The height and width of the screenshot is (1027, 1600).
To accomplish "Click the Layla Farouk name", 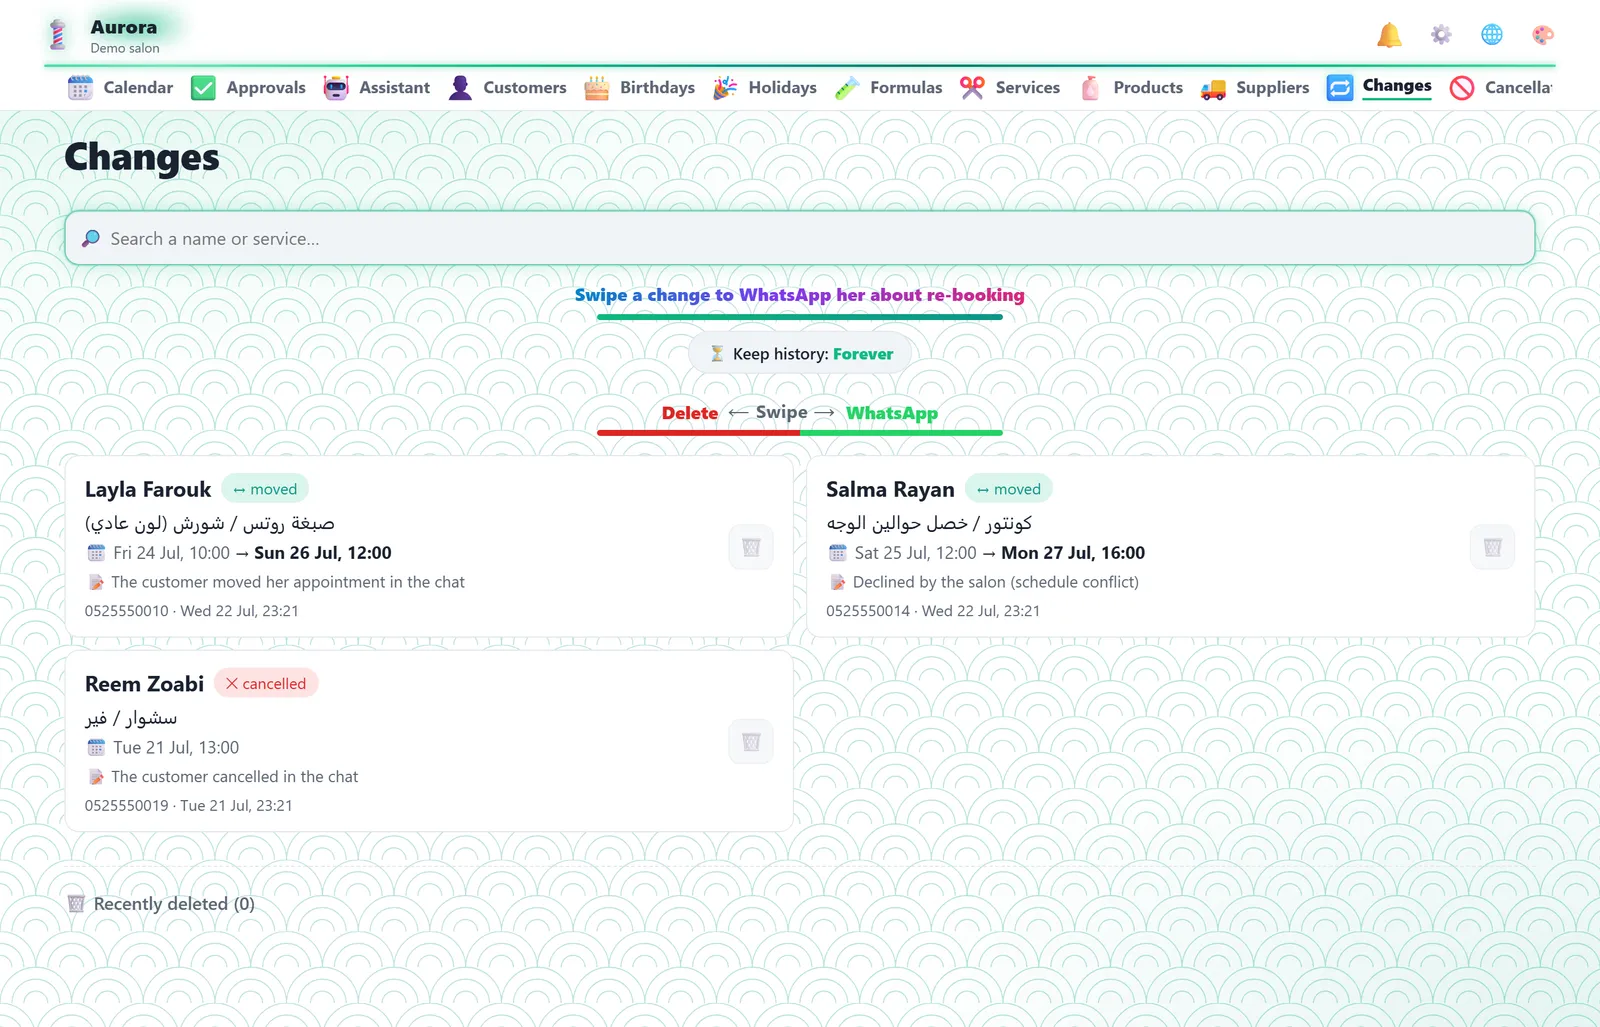I will [148, 490].
